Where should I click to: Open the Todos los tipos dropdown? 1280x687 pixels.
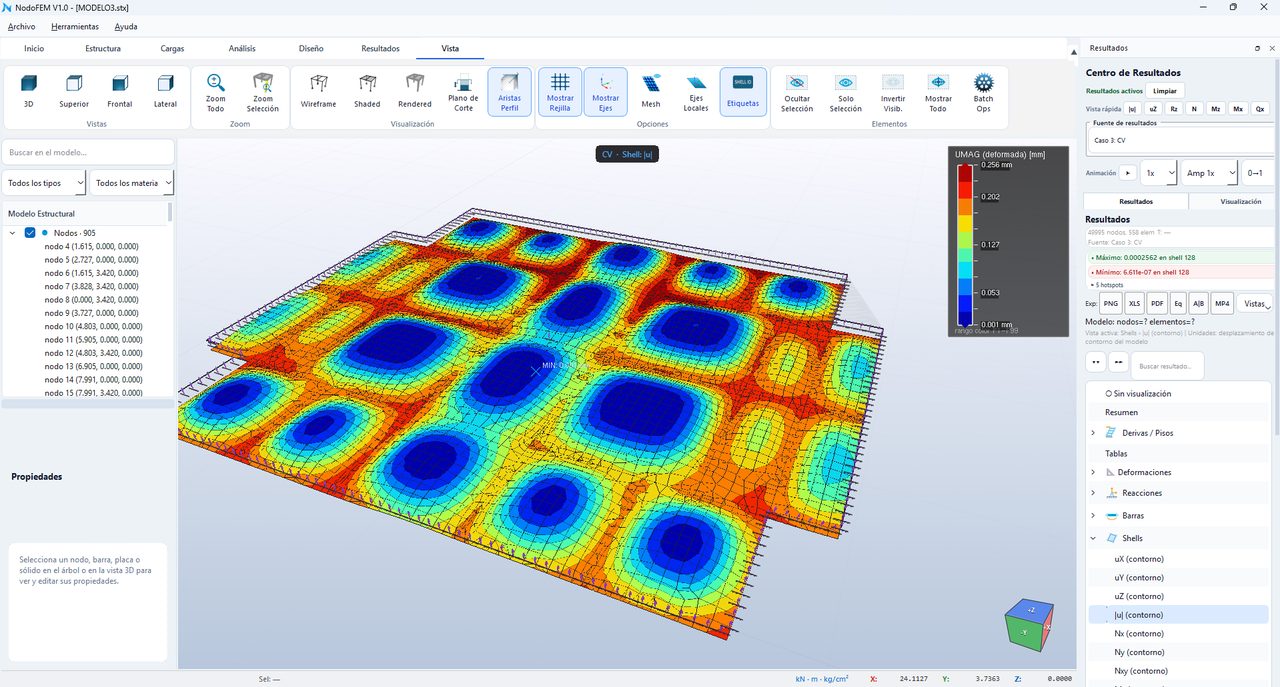[x=44, y=183]
